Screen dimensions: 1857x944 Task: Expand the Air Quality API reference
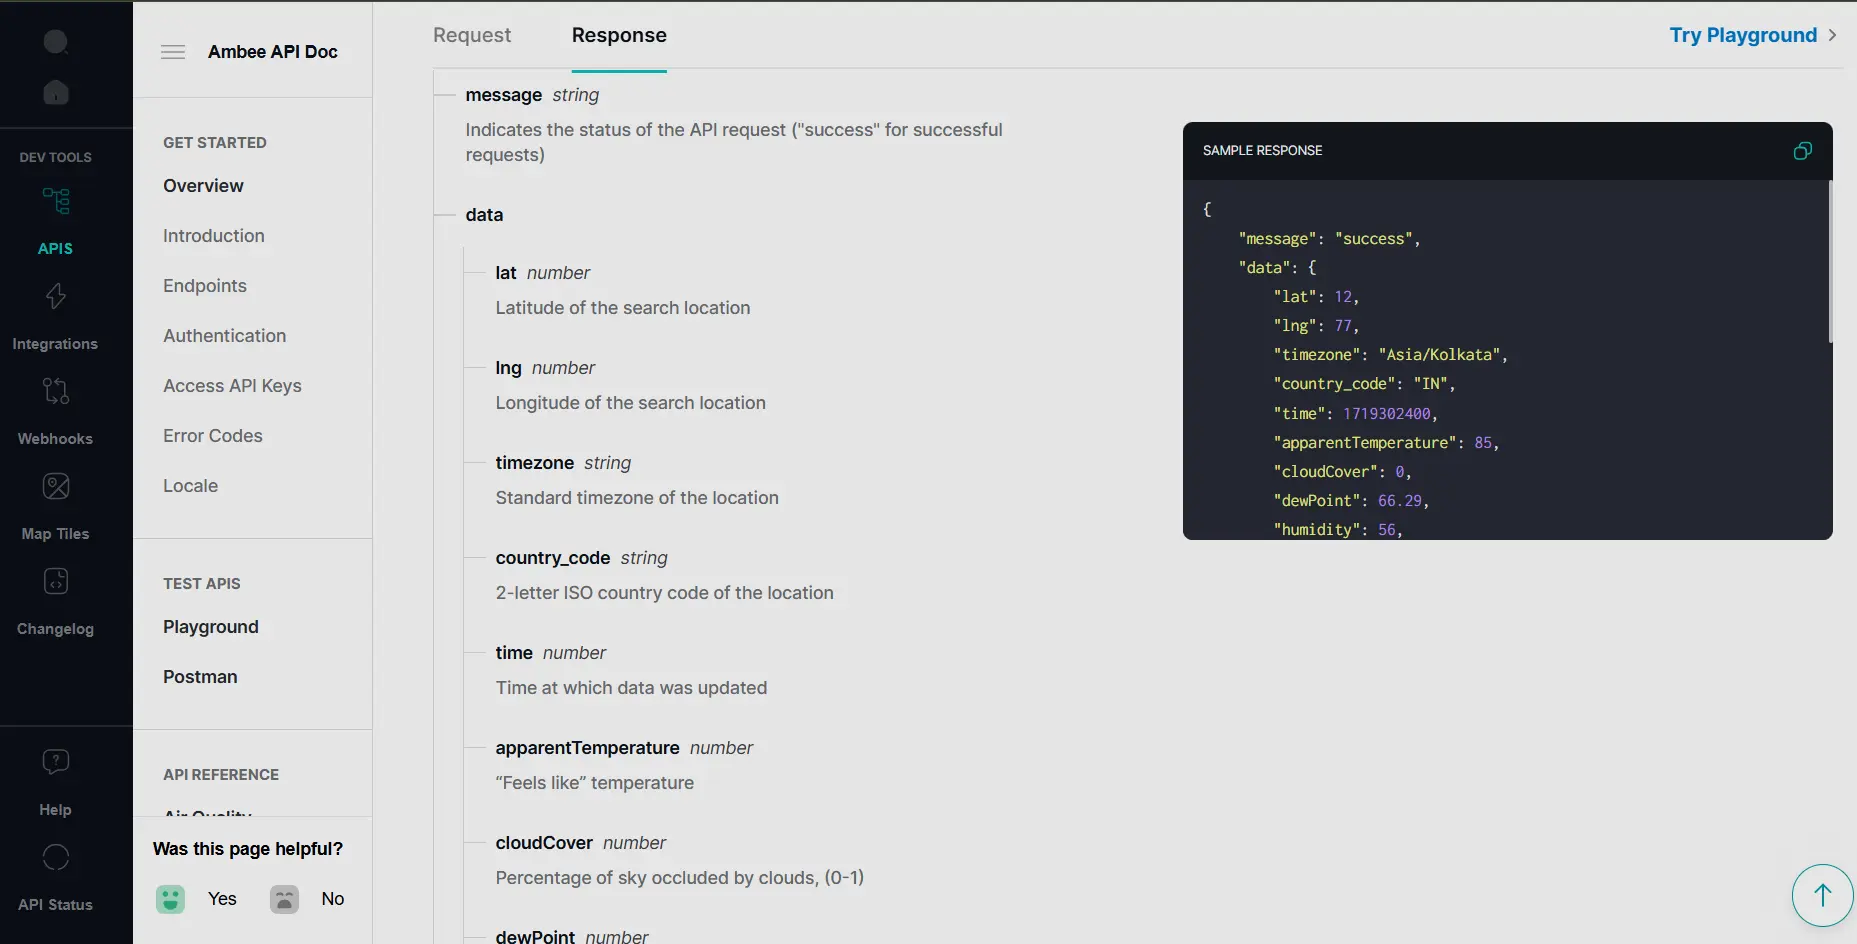tap(207, 812)
